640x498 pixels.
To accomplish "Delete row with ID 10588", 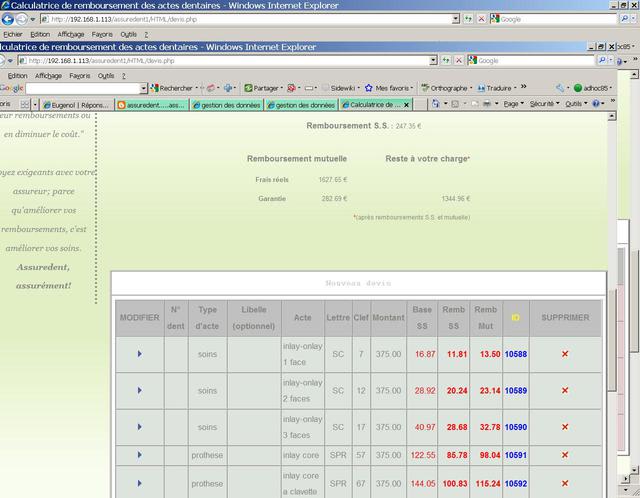I will 565,354.
